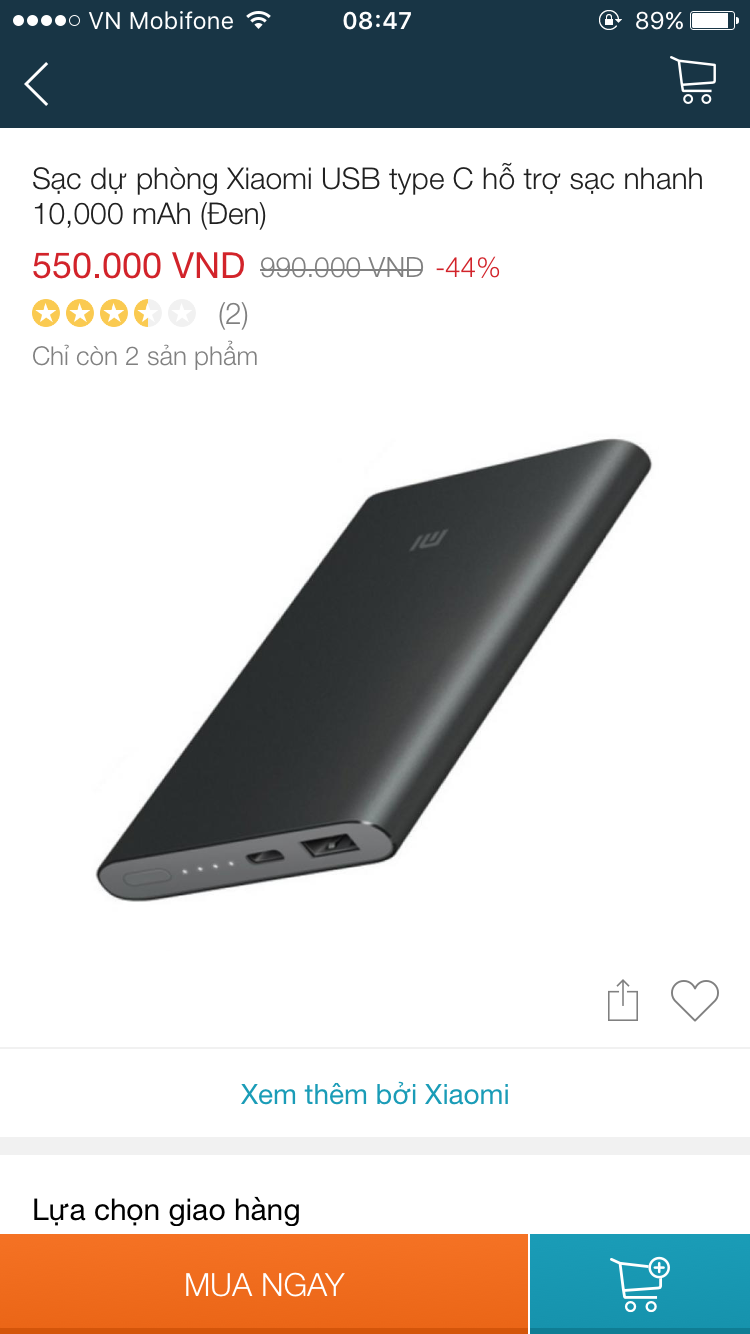This screenshot has height=1334, width=750.
Task: Tap the Wi-Fi icon in status bar
Action: (259, 20)
